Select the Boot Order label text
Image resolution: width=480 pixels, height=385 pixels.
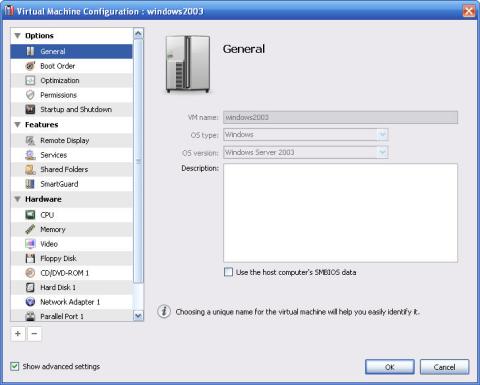click(x=58, y=66)
